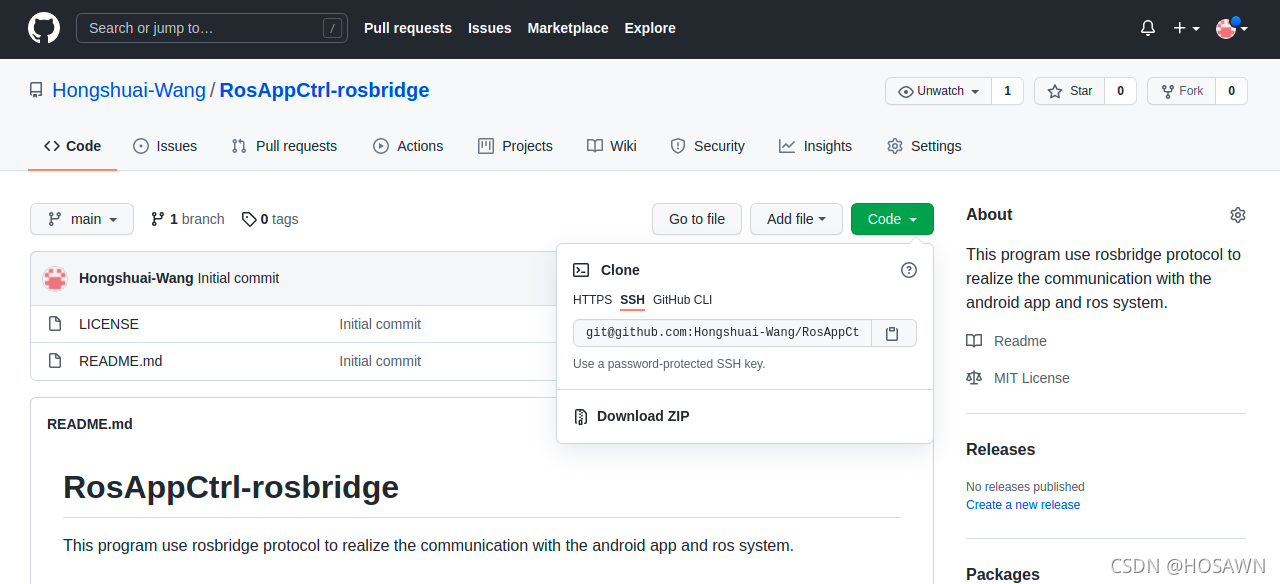1280x584 pixels.
Task: Open Initial commit link in LICENSE row
Action: point(380,324)
